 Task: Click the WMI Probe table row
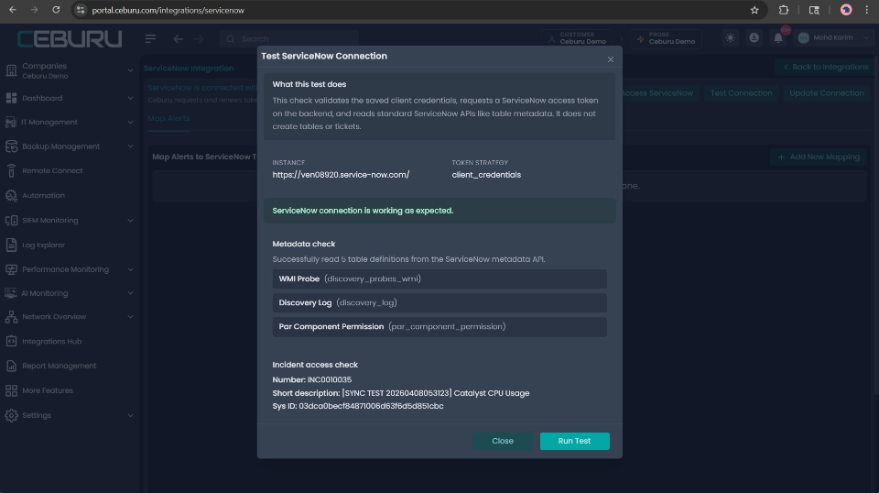click(x=440, y=279)
